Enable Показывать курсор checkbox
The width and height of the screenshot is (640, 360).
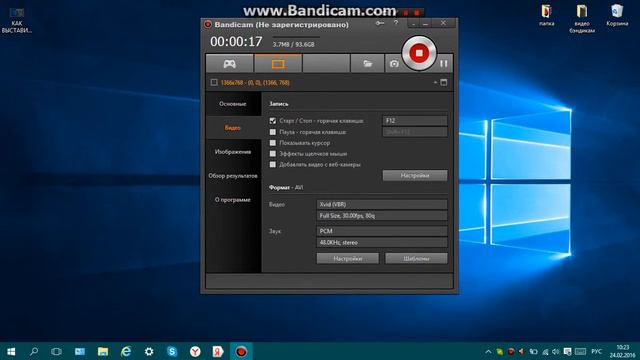(273, 143)
